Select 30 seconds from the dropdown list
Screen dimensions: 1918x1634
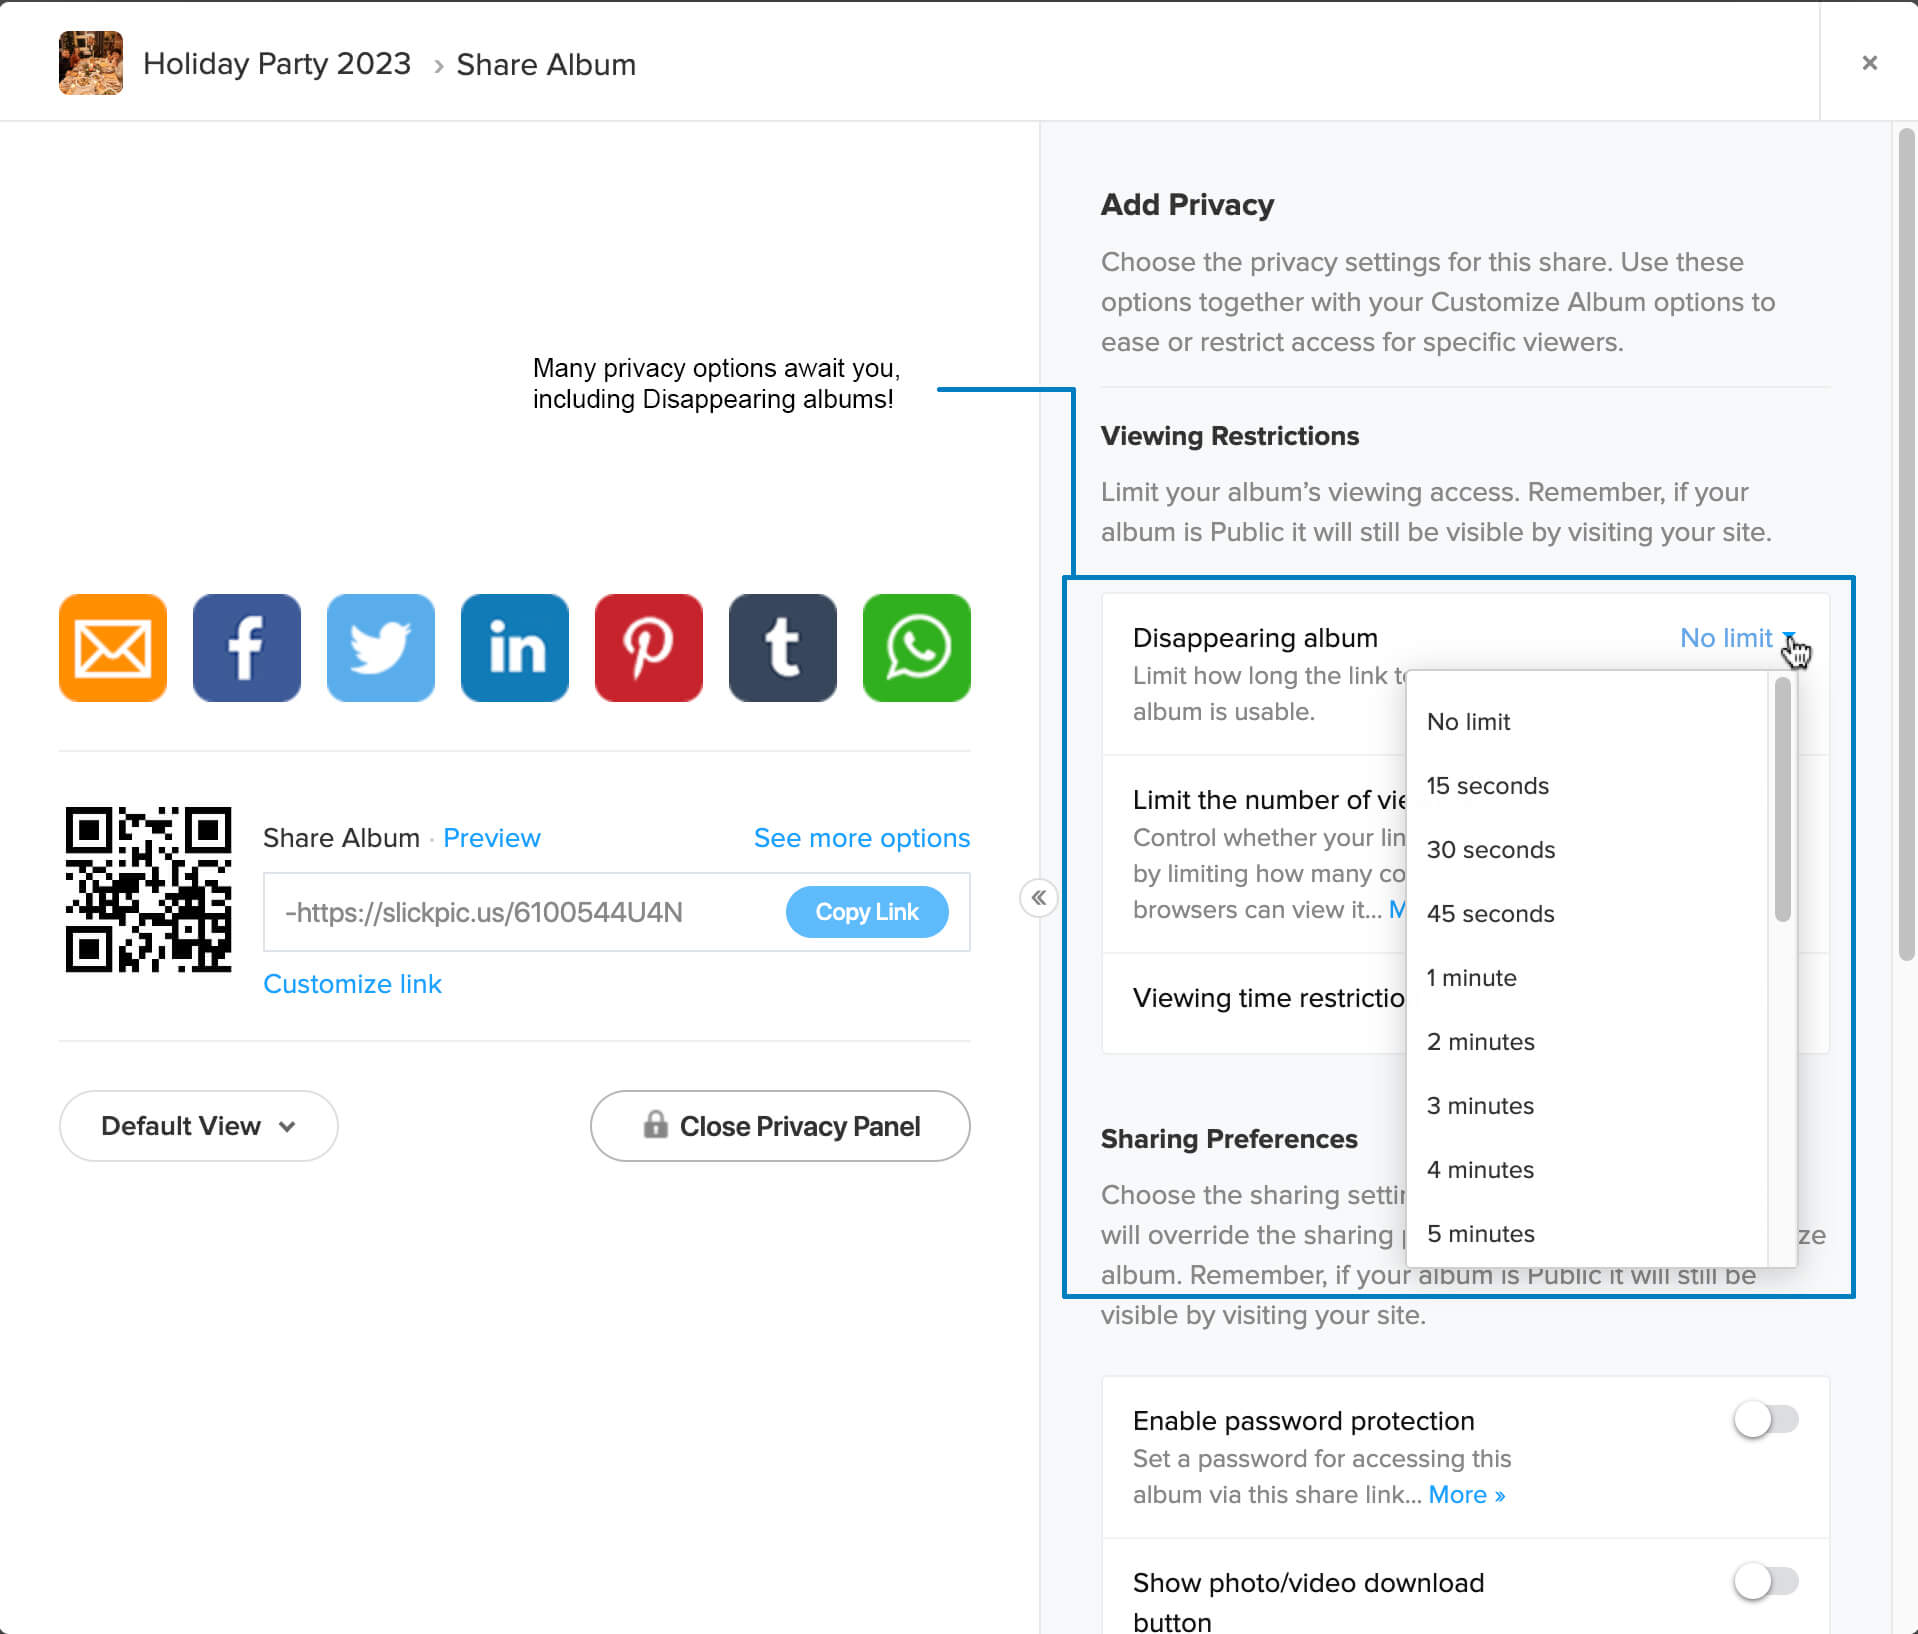pyautogui.click(x=1490, y=850)
